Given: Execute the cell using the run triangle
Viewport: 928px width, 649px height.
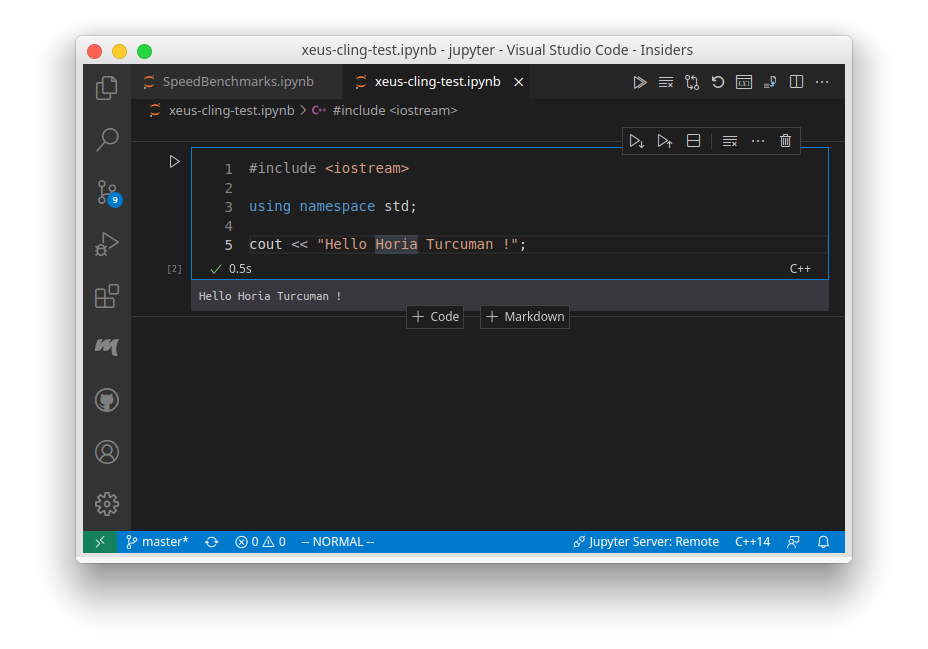Looking at the screenshot, I should tap(174, 161).
